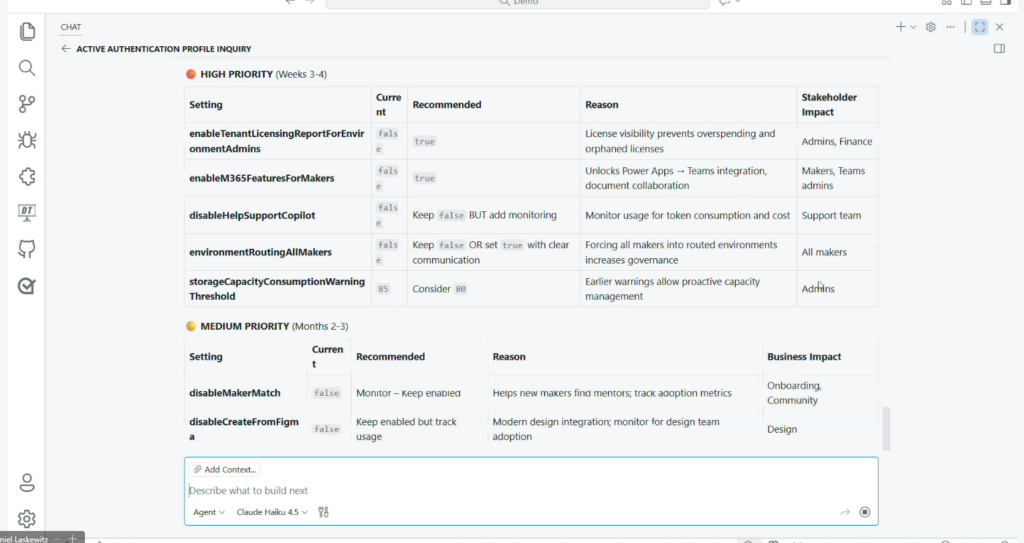Open the chat More Actions ellipsis menu

(950, 27)
